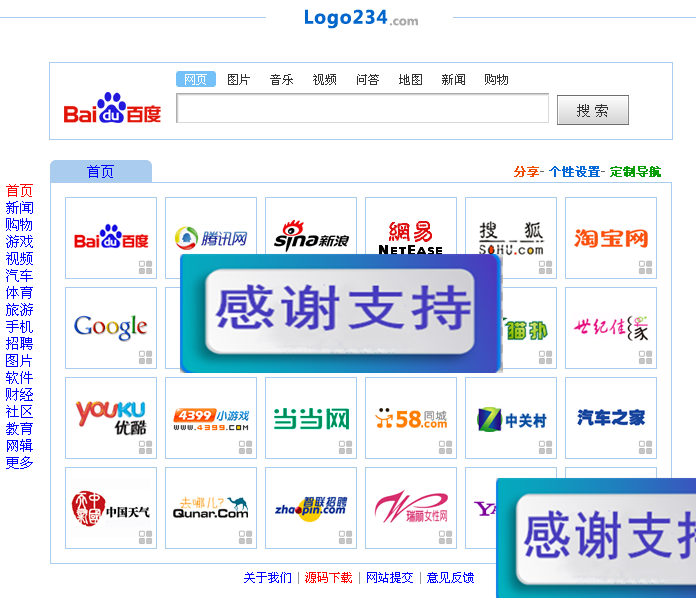
Task: Click the small grid icon on the Baidu tile
Action: (x=145, y=267)
